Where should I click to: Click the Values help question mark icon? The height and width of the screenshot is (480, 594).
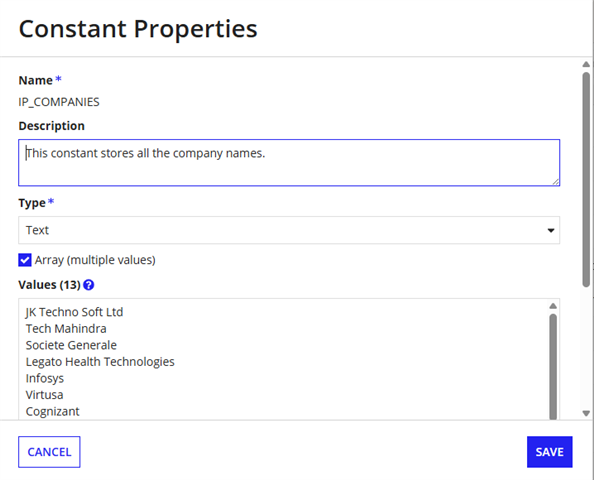(89, 285)
